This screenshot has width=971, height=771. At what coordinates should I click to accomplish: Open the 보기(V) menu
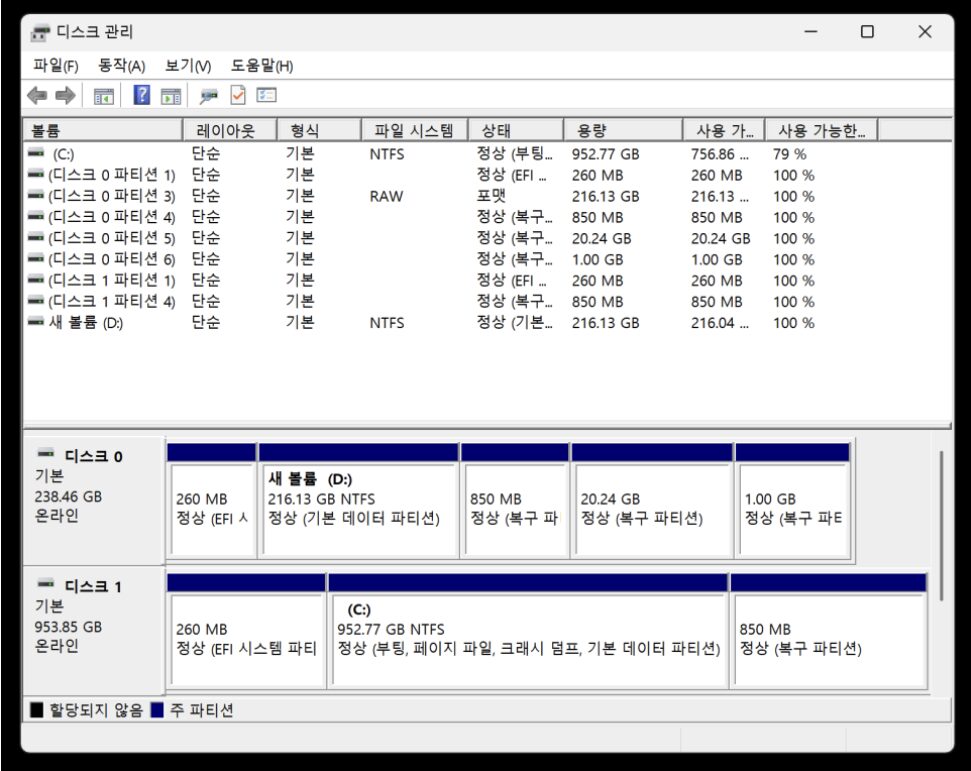point(188,66)
